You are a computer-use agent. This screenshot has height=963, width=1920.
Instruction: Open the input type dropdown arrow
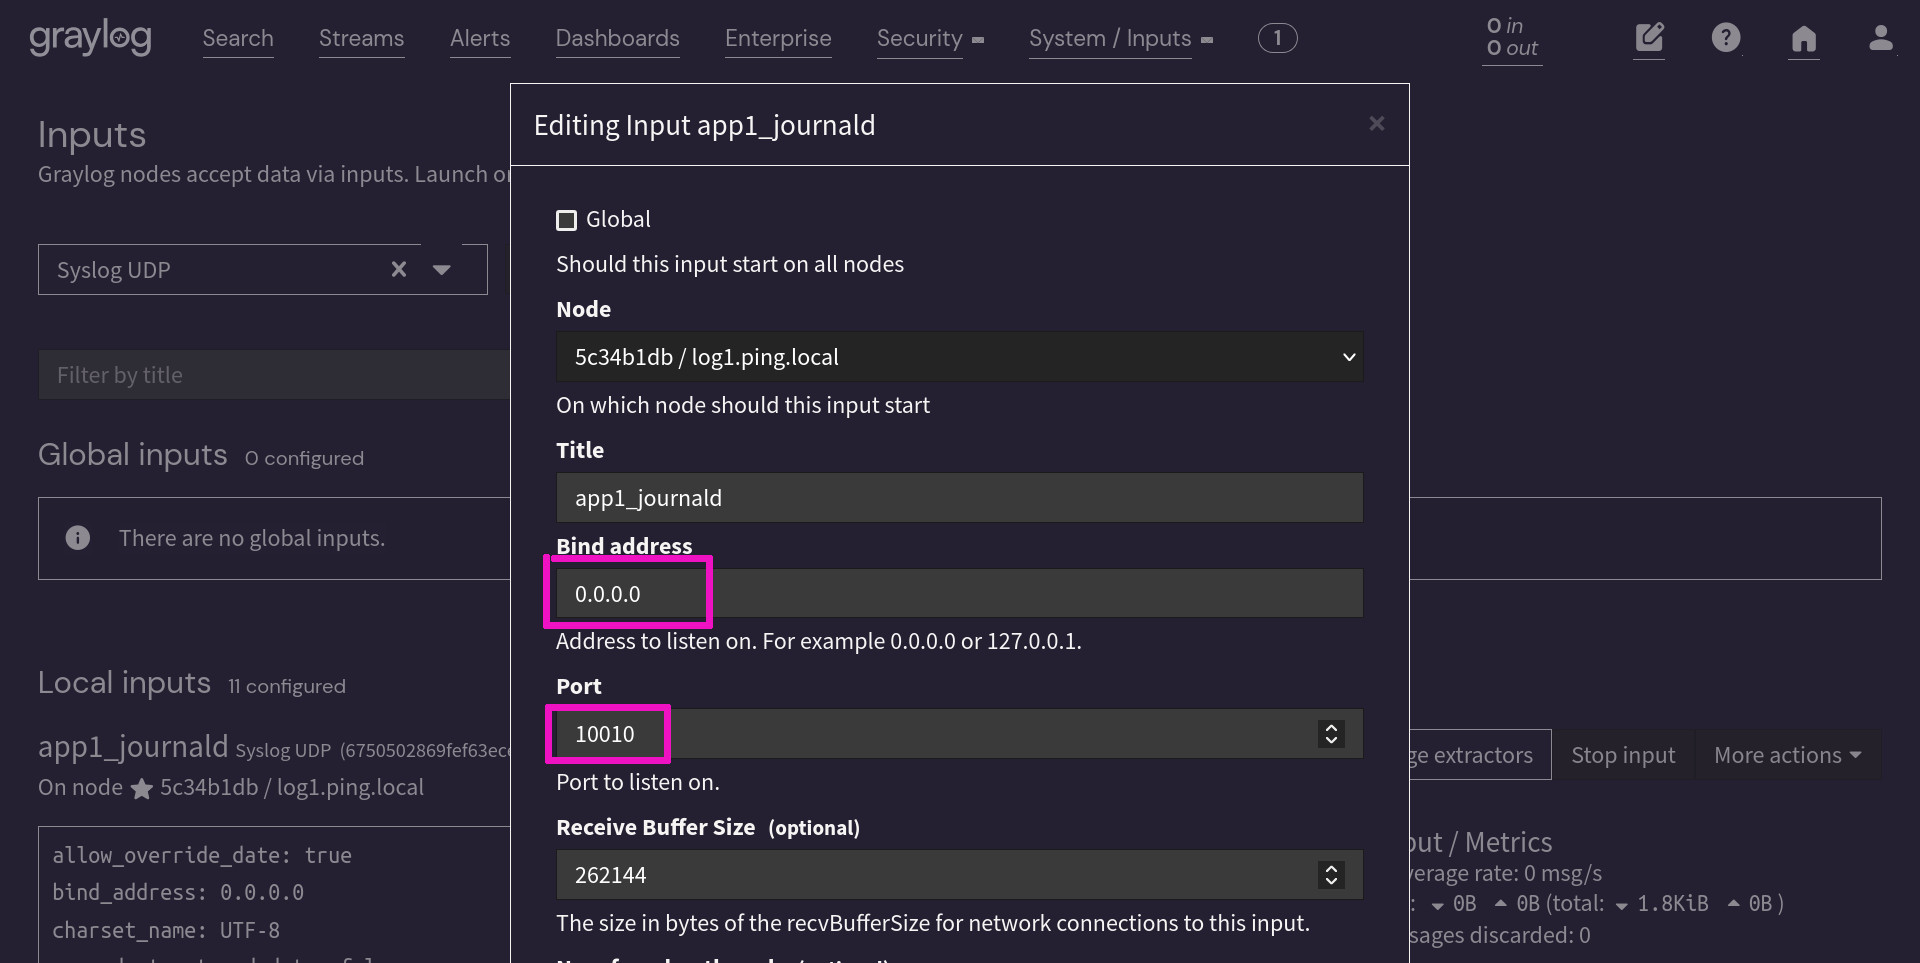[442, 269]
